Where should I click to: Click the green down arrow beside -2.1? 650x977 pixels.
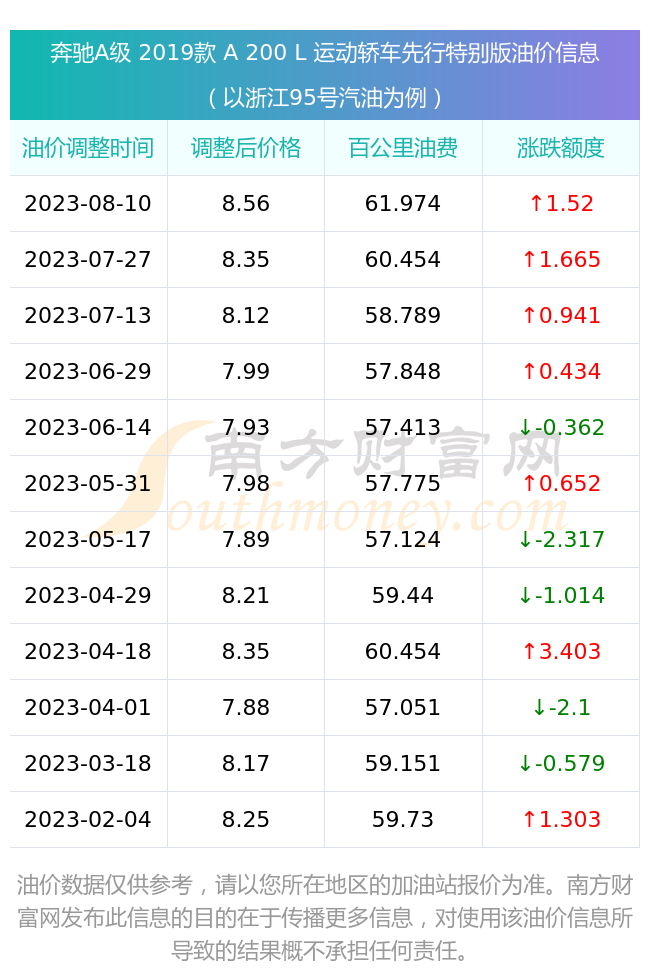pos(539,707)
